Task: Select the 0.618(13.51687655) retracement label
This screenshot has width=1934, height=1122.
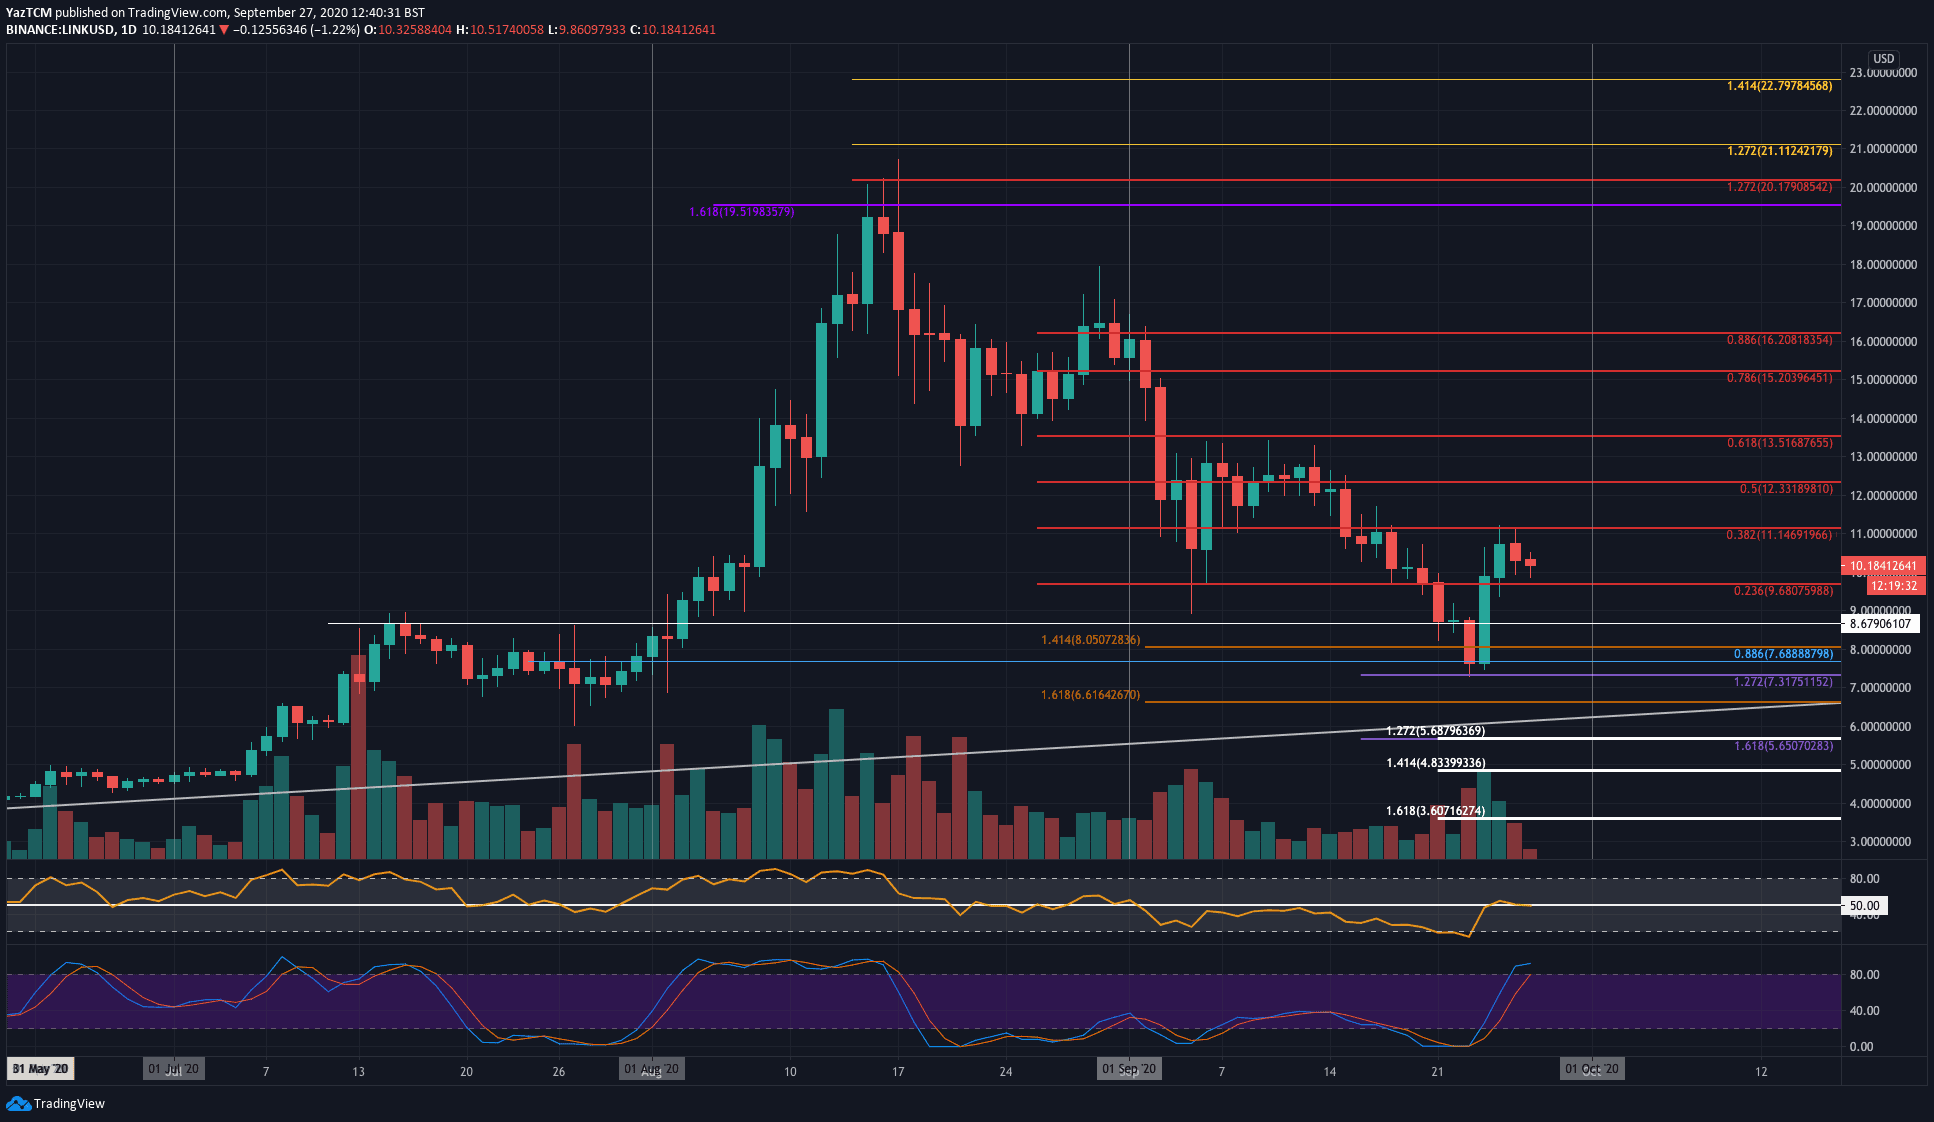Action: click(x=1779, y=443)
